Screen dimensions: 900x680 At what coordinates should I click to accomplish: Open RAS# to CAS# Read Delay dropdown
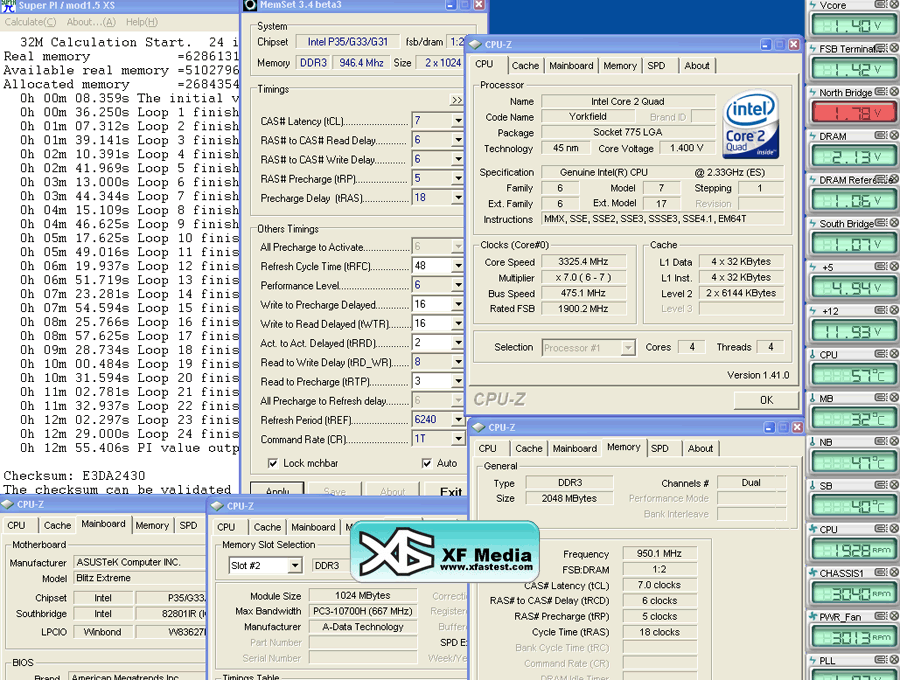click(x=457, y=140)
